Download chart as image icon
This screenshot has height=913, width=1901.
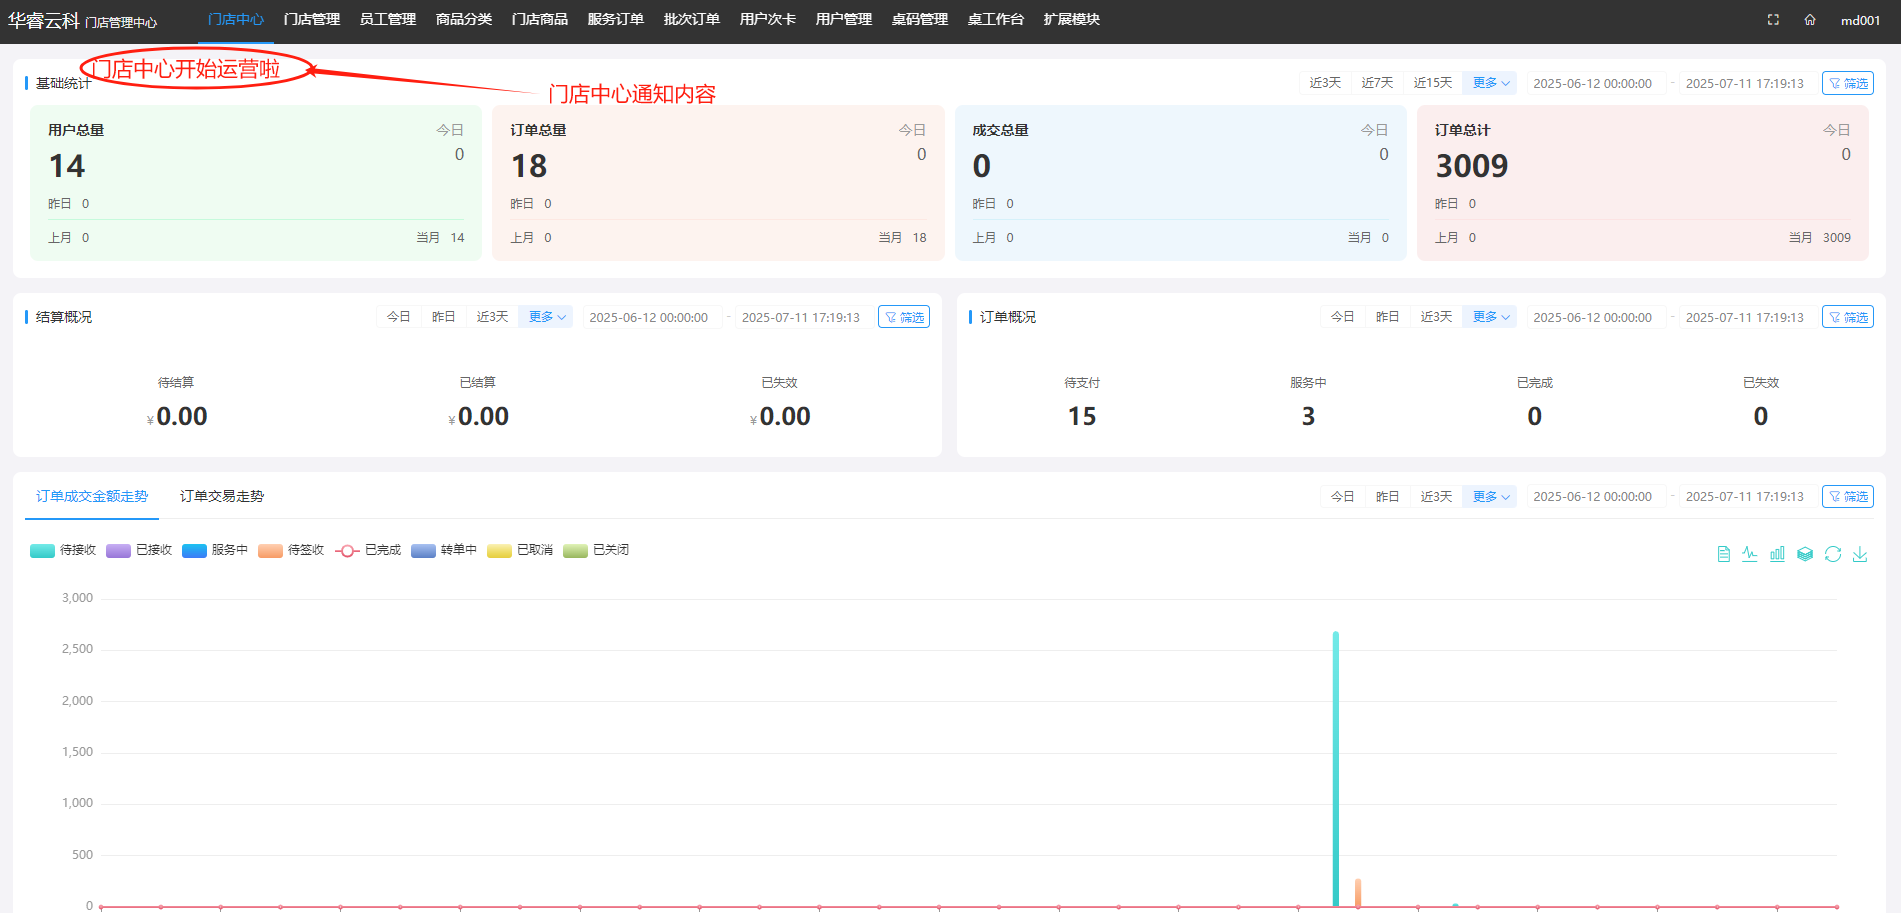tap(1860, 554)
